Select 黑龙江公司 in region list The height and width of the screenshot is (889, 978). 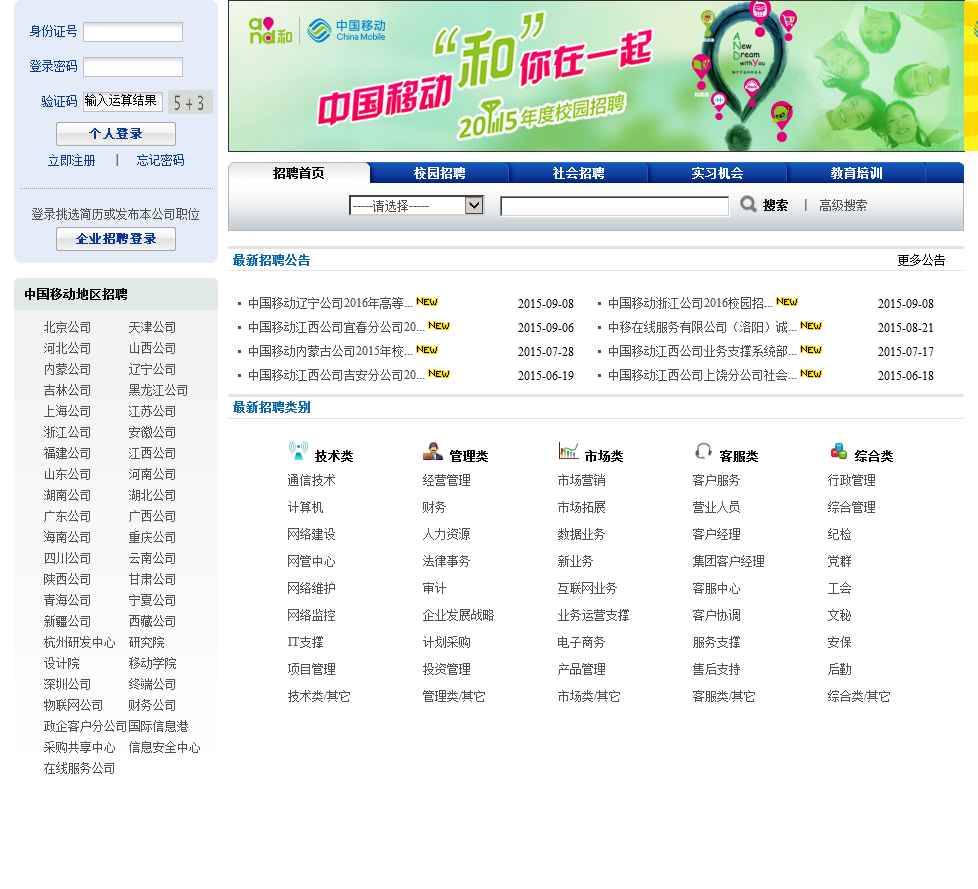coord(158,391)
